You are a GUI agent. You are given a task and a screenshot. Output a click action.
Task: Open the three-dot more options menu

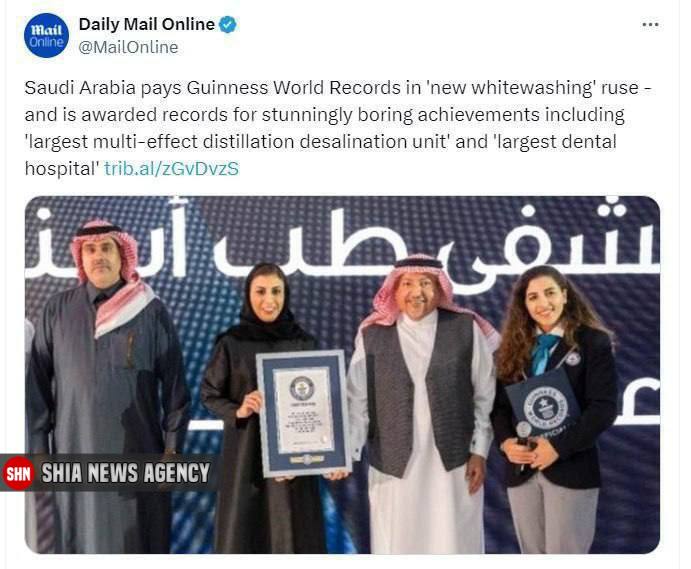(650, 24)
